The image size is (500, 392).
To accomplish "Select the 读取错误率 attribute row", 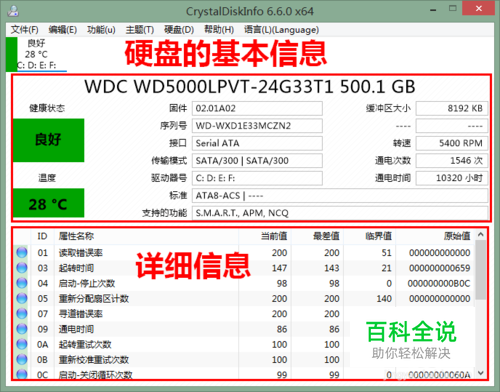I will (x=244, y=253).
